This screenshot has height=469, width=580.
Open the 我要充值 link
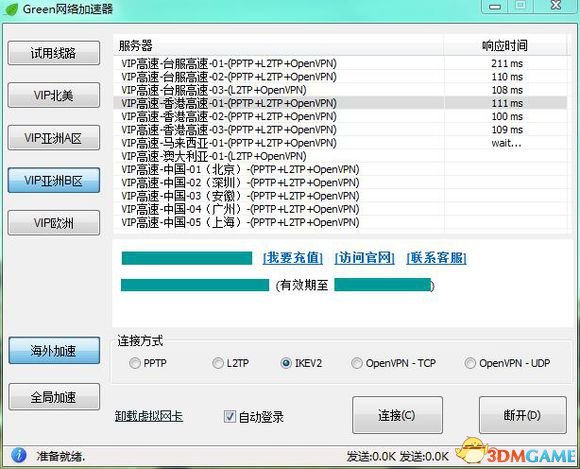click(293, 257)
